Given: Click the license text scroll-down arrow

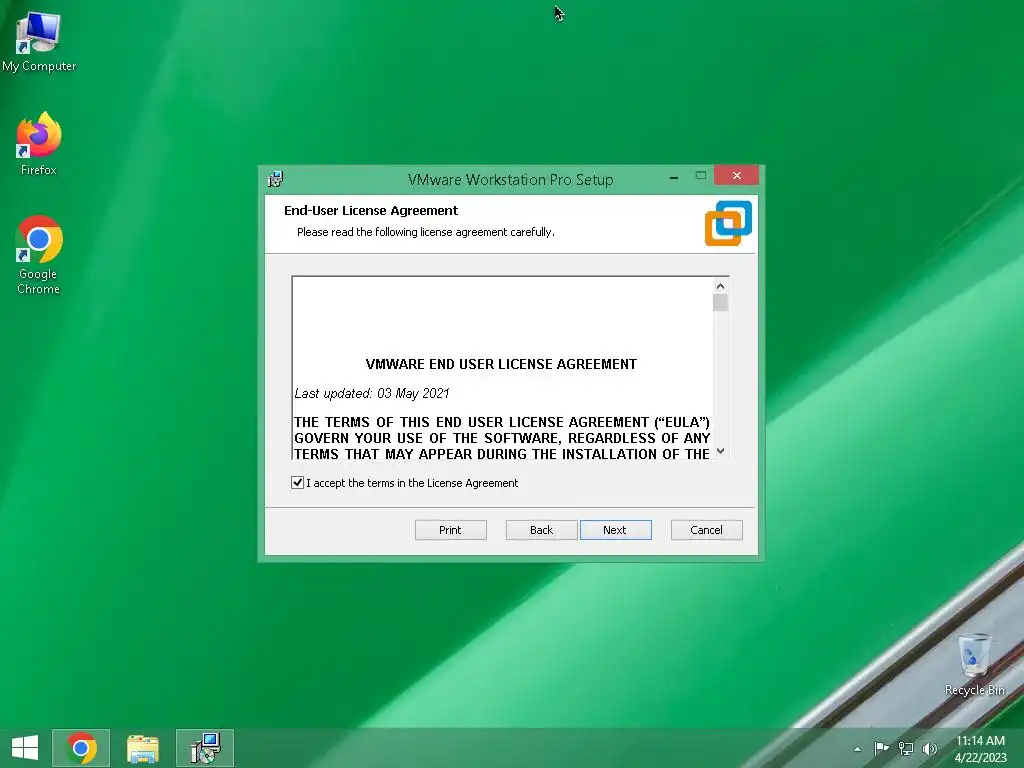Looking at the screenshot, I should [x=720, y=451].
